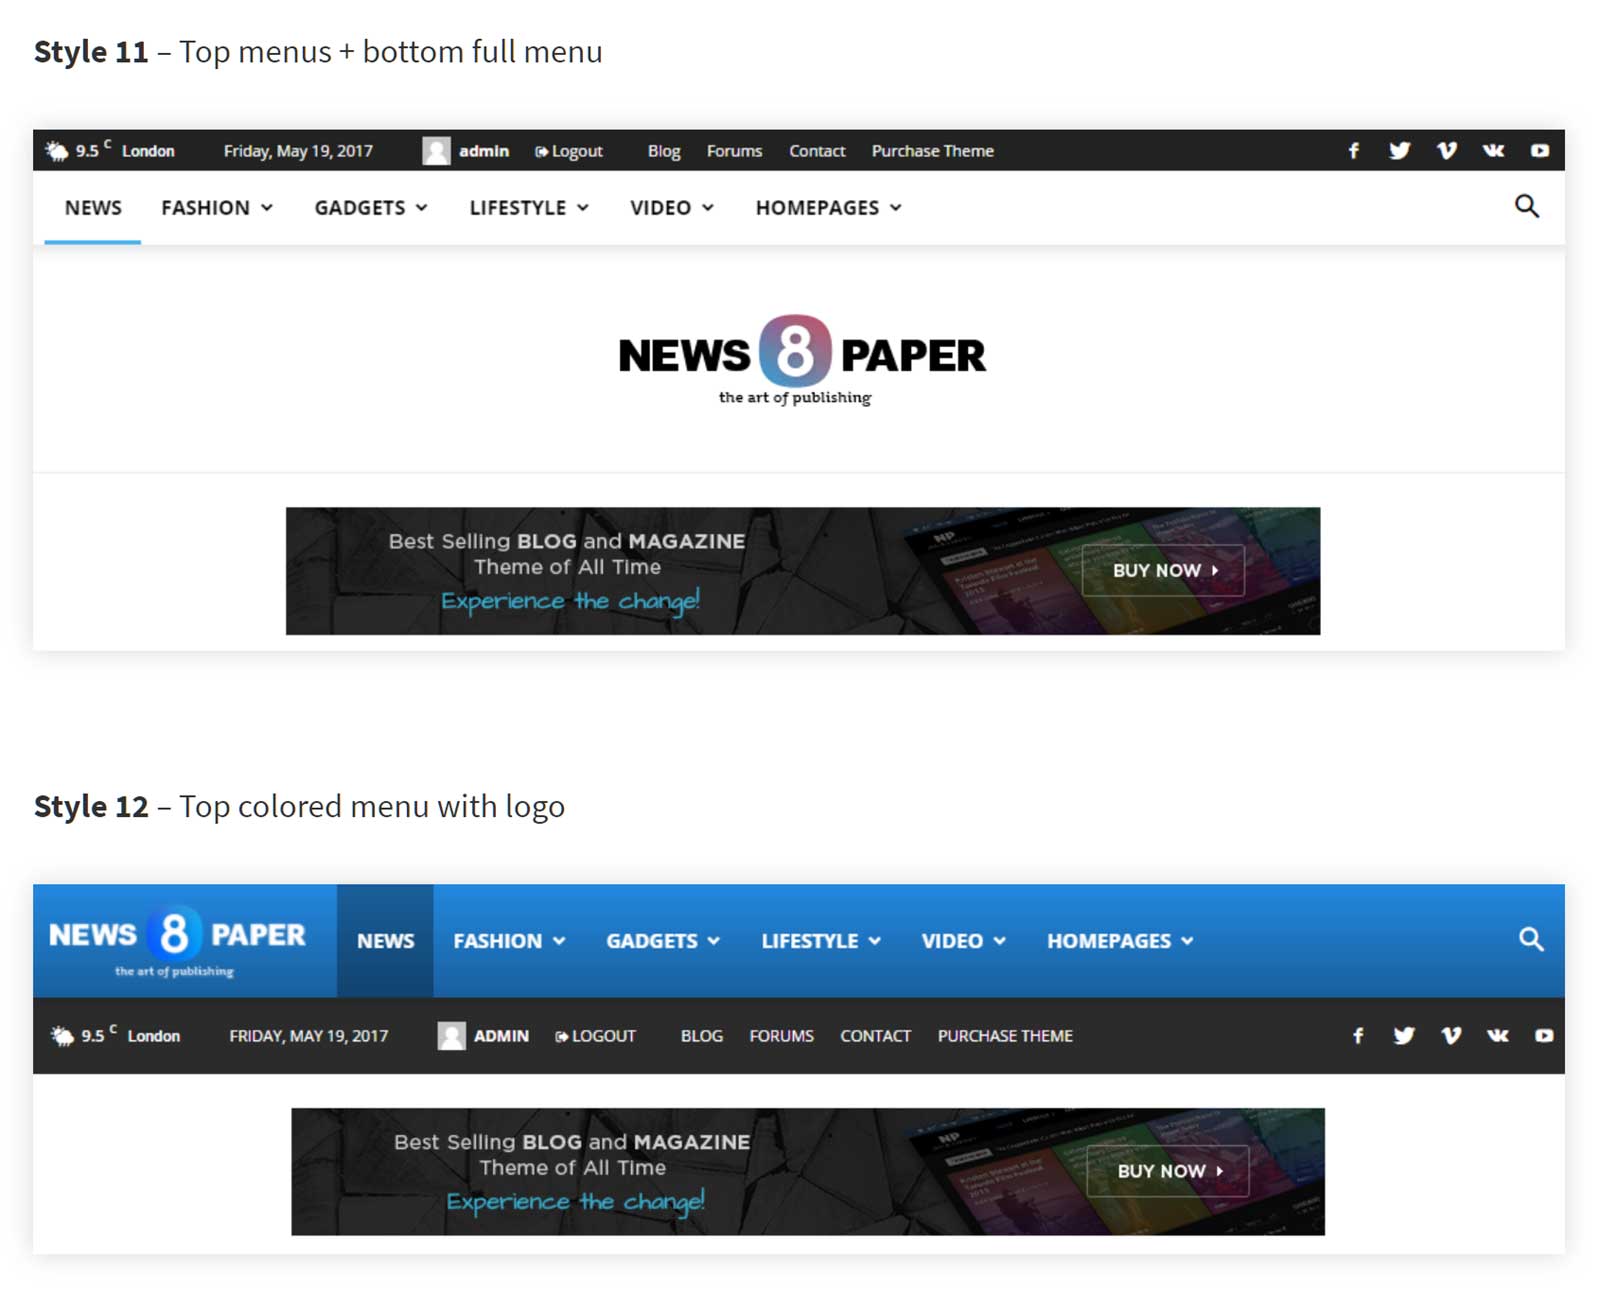1600x1290 pixels.
Task: Click Logout in the Style 11 top bar
Action: point(569,151)
